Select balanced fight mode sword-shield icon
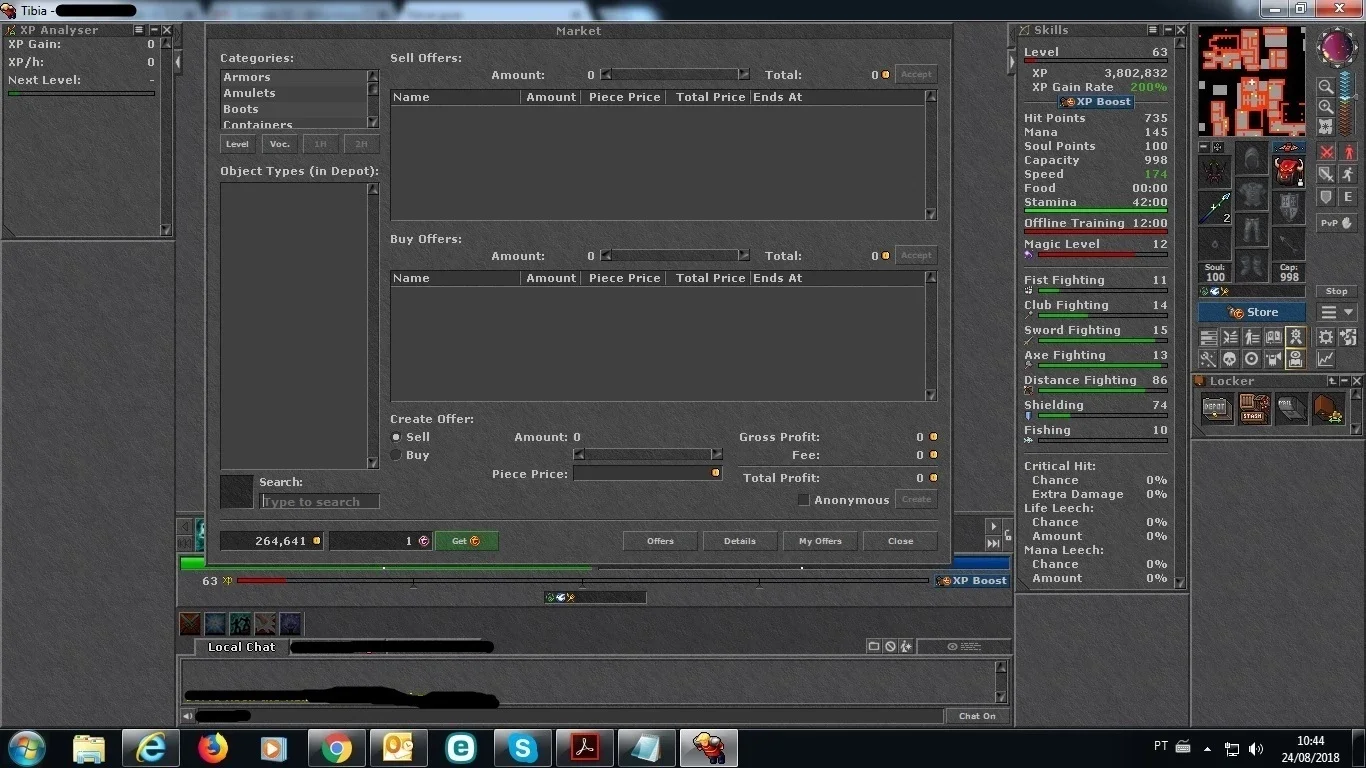This screenshot has height=768, width=1366. tap(1326, 174)
